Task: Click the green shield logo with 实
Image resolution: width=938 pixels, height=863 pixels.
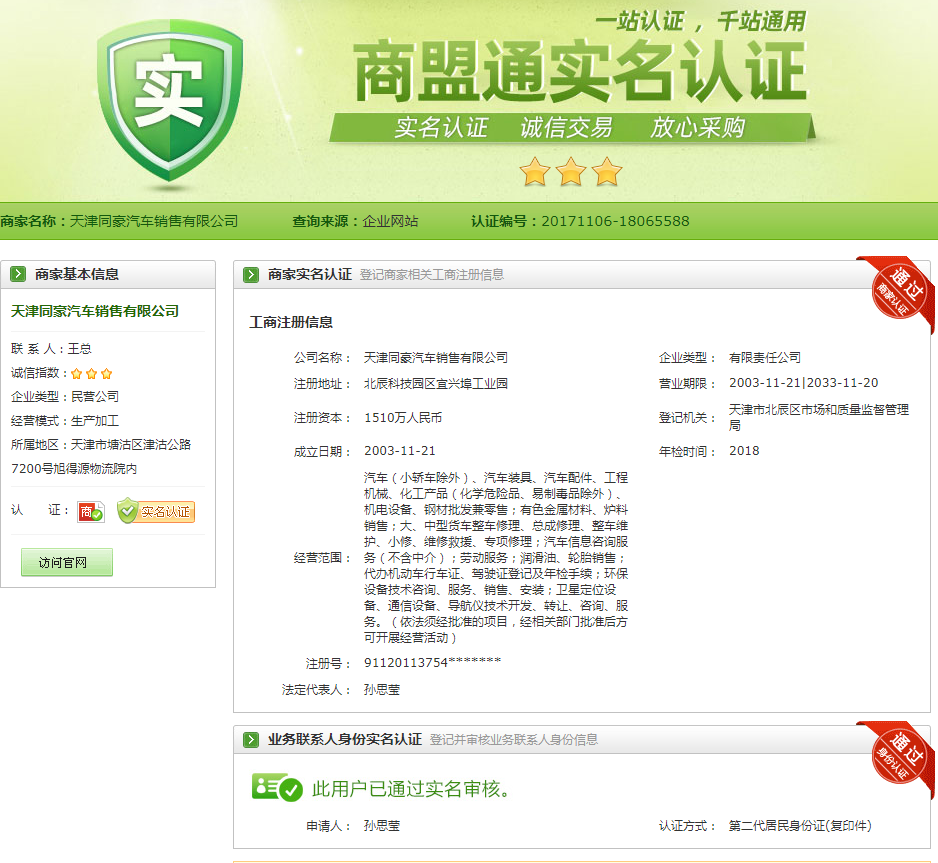Action: click(170, 100)
